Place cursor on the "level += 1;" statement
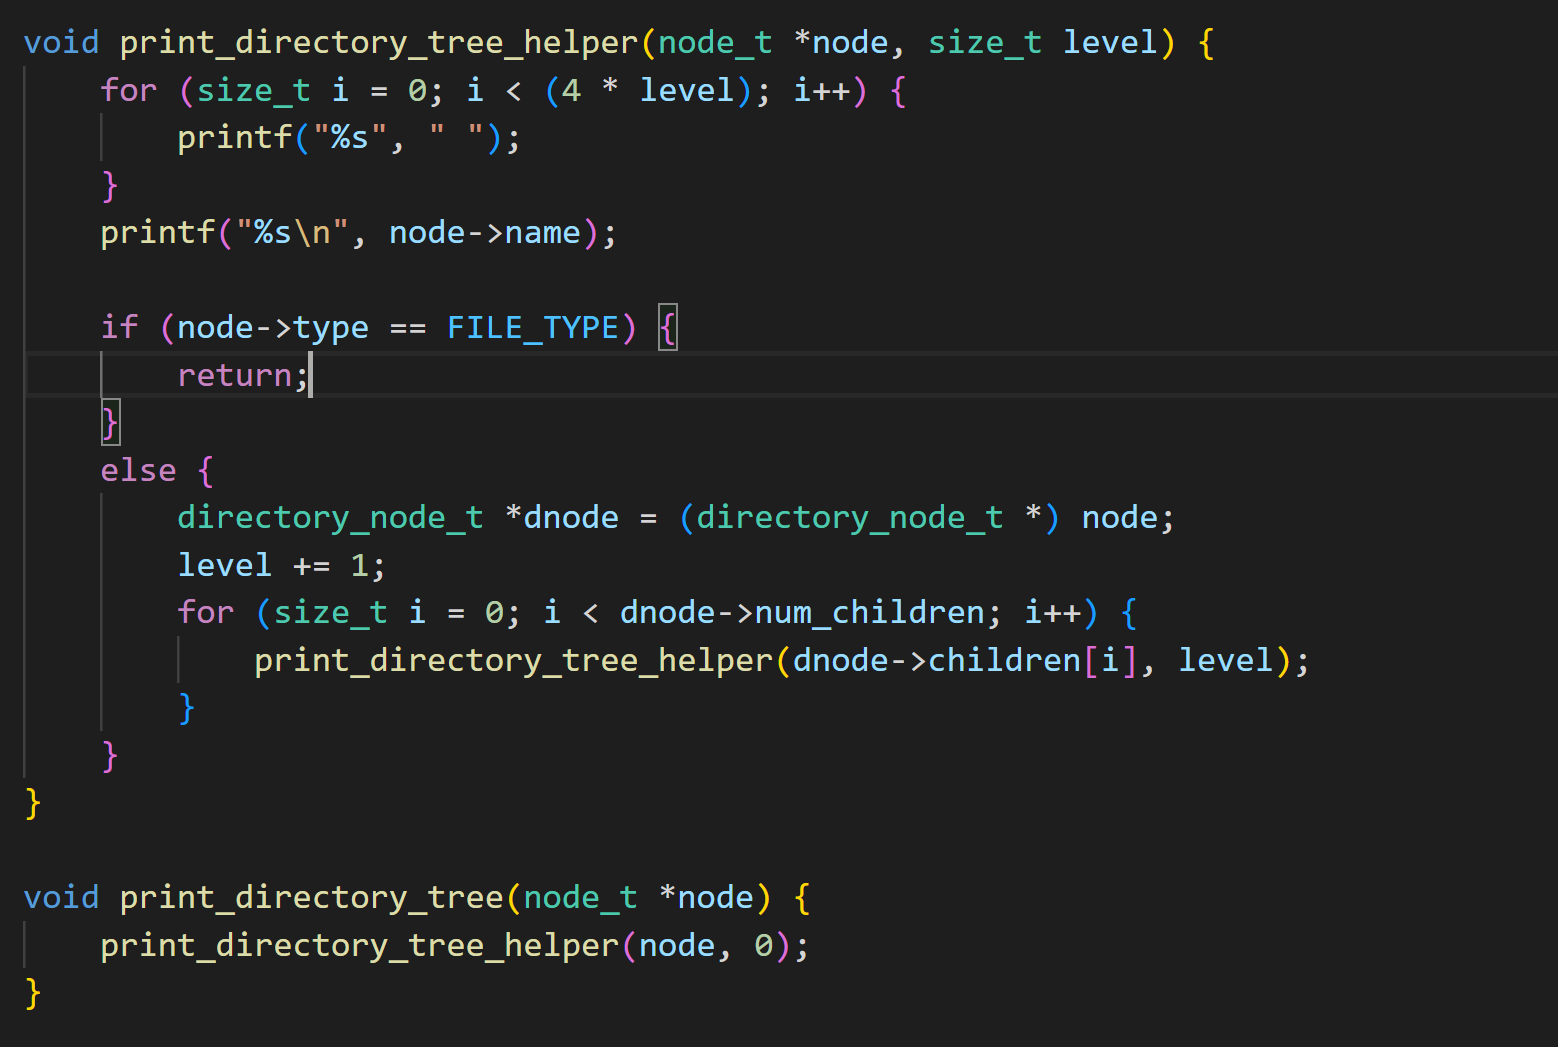The width and height of the screenshot is (1558, 1047). pyautogui.click(x=280, y=565)
